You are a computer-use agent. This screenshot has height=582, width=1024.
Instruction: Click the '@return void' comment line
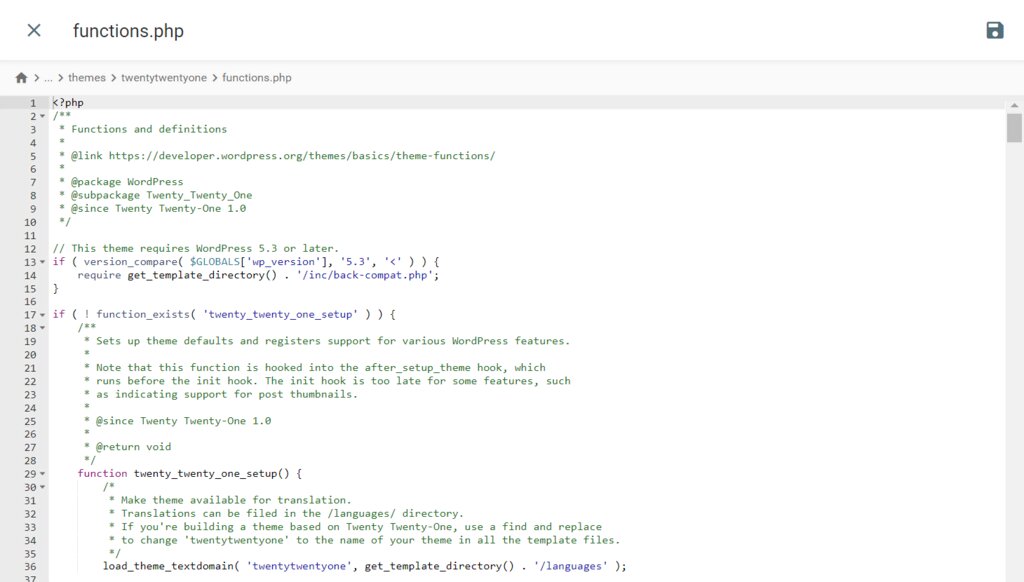tap(133, 447)
